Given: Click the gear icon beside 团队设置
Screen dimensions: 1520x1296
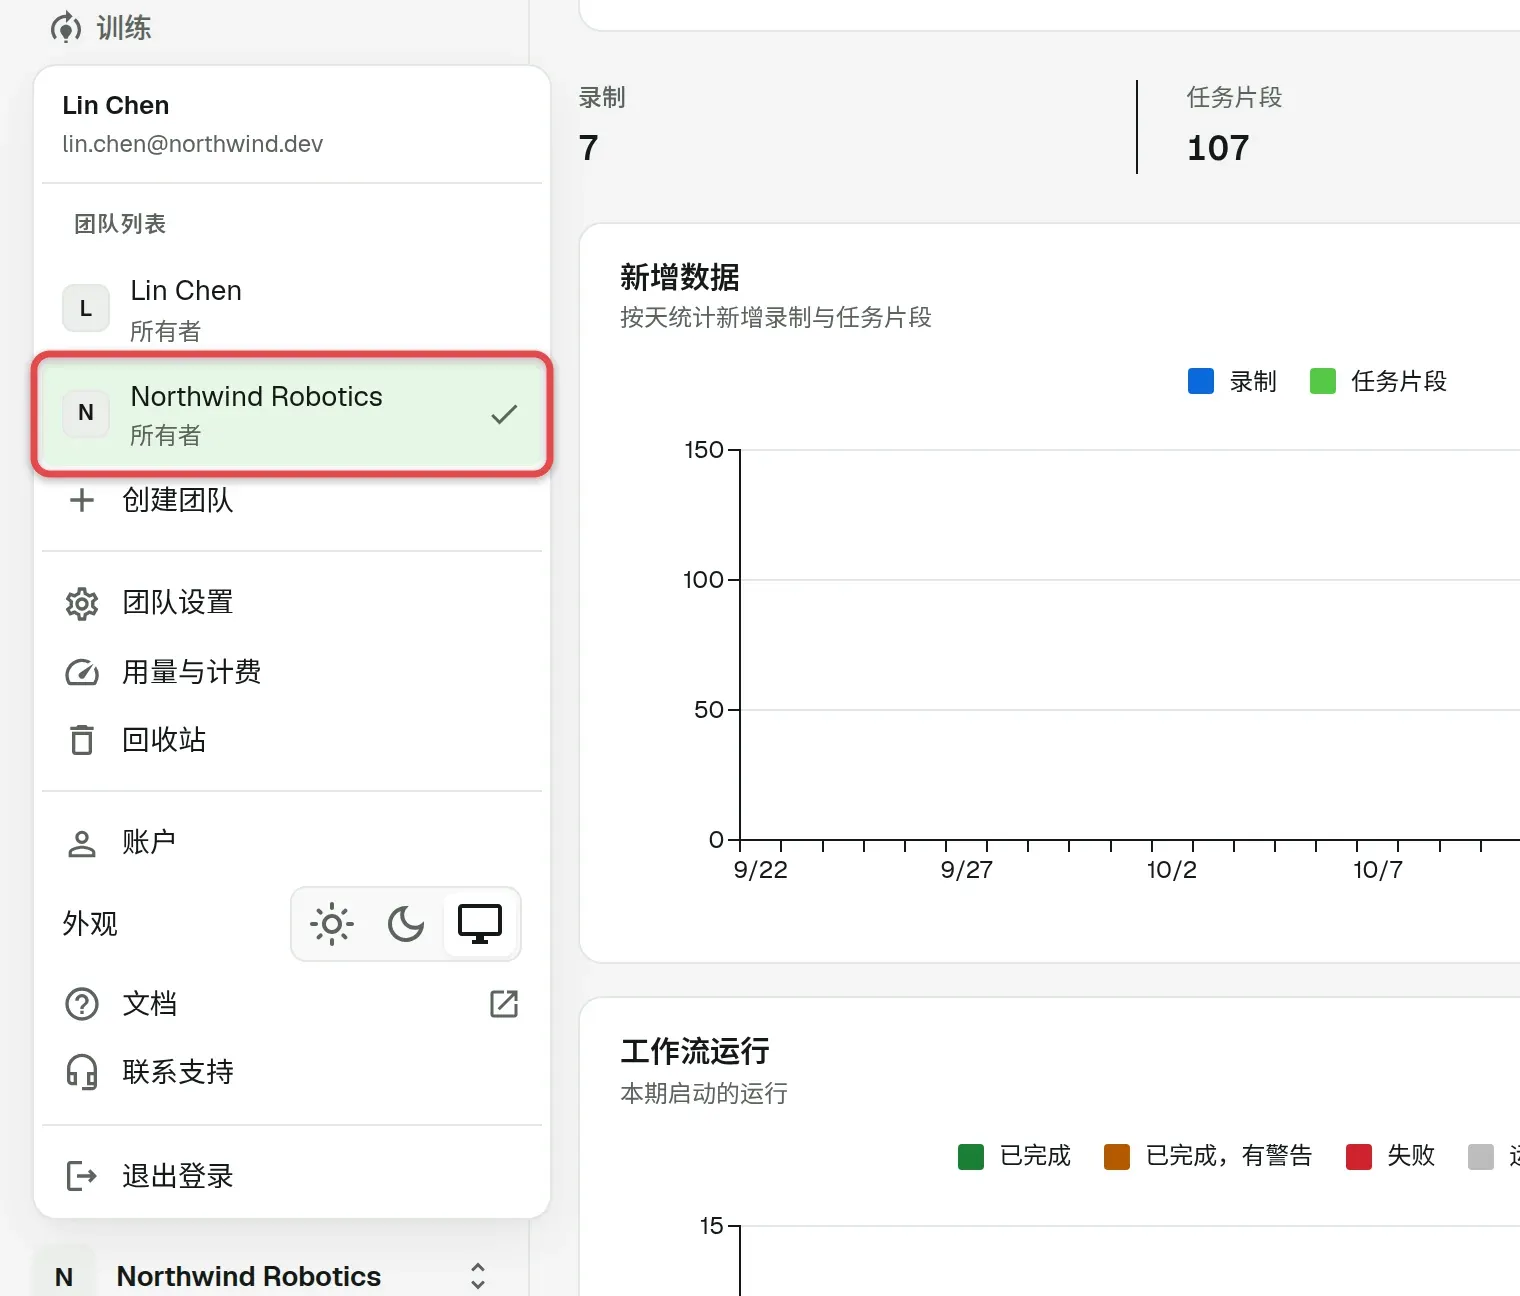Looking at the screenshot, I should [82, 603].
